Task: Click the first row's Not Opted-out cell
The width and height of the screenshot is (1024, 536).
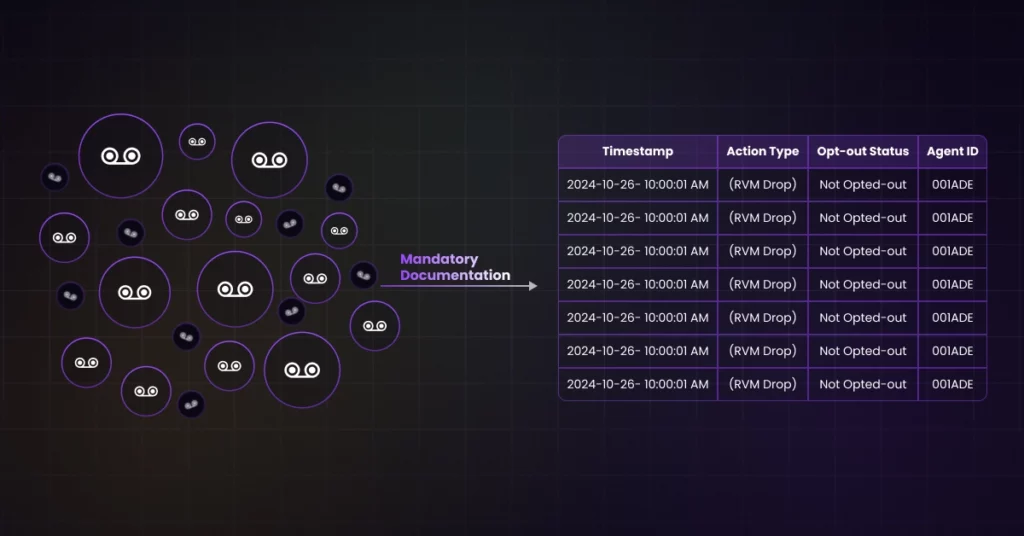Action: click(x=863, y=185)
